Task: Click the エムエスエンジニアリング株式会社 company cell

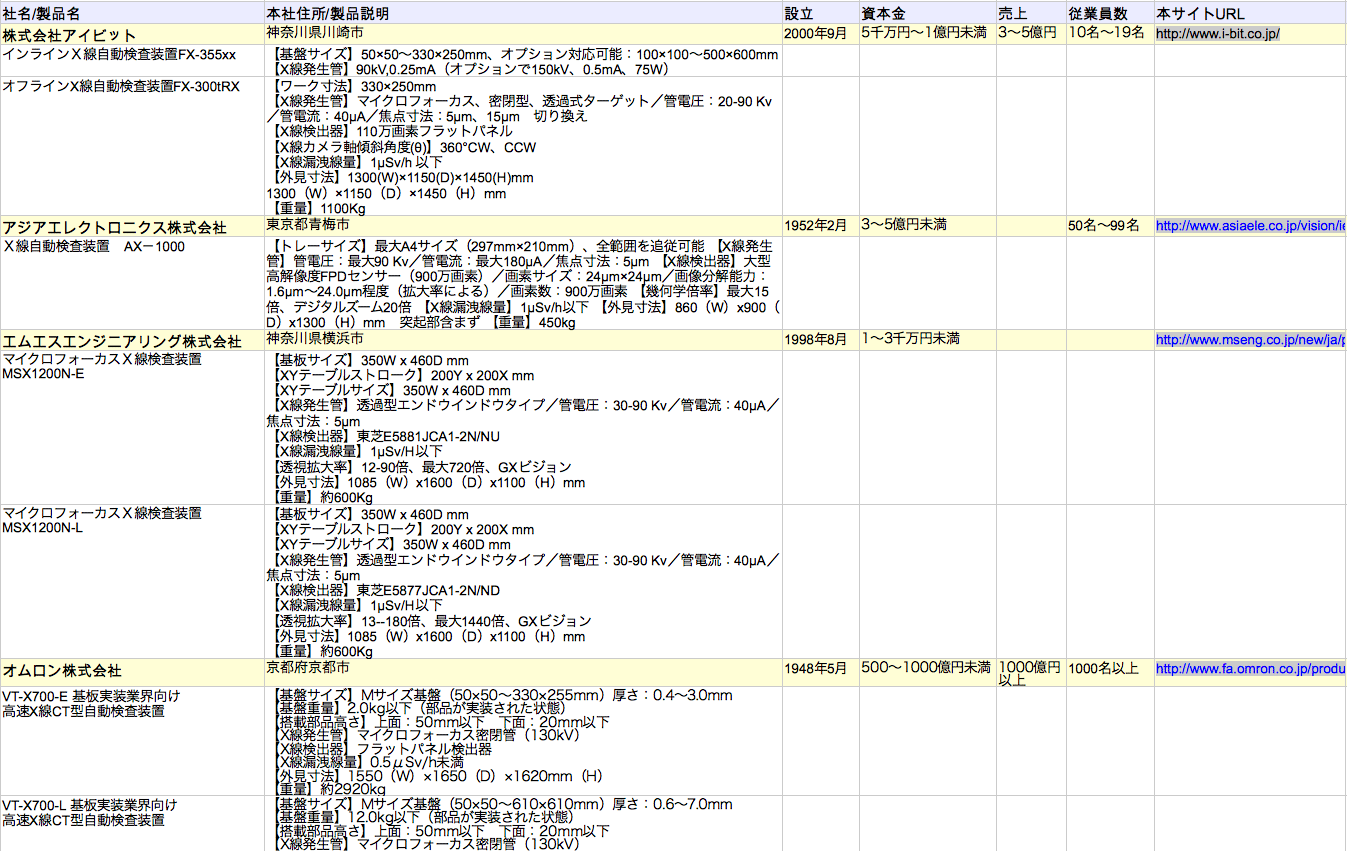Action: click(x=132, y=340)
